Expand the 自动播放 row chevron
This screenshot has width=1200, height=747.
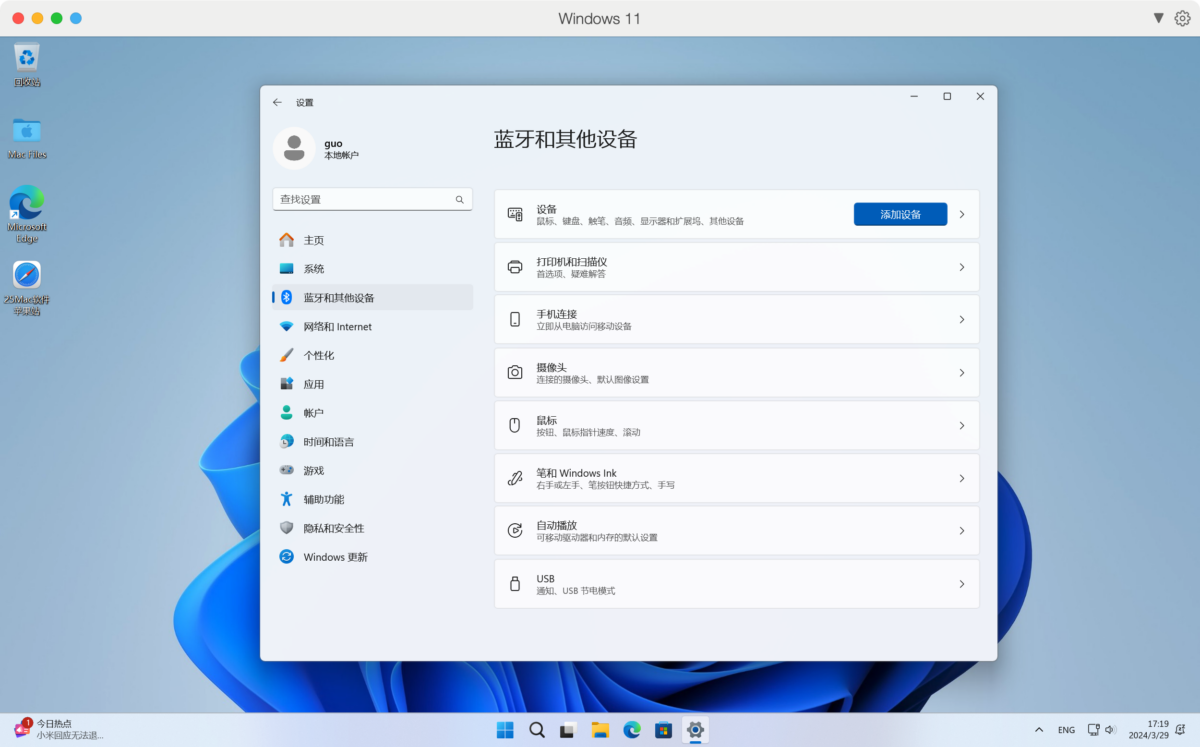click(x=962, y=531)
